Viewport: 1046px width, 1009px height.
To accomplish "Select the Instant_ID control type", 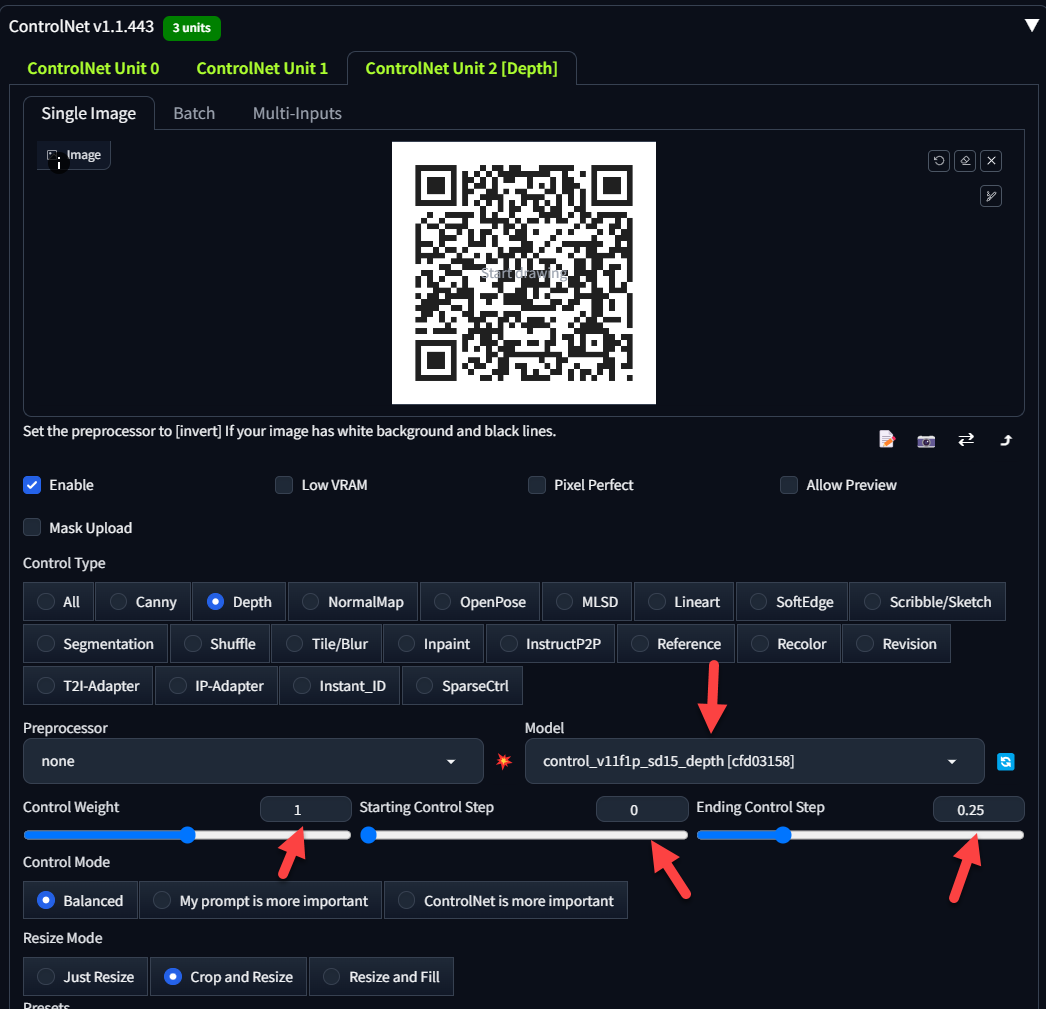I will (340, 686).
